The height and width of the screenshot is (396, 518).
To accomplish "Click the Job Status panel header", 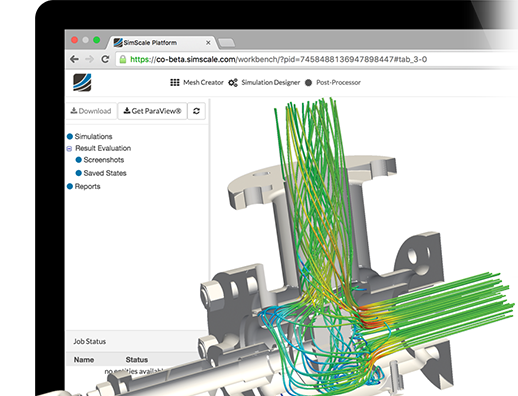I will click(x=90, y=341).
